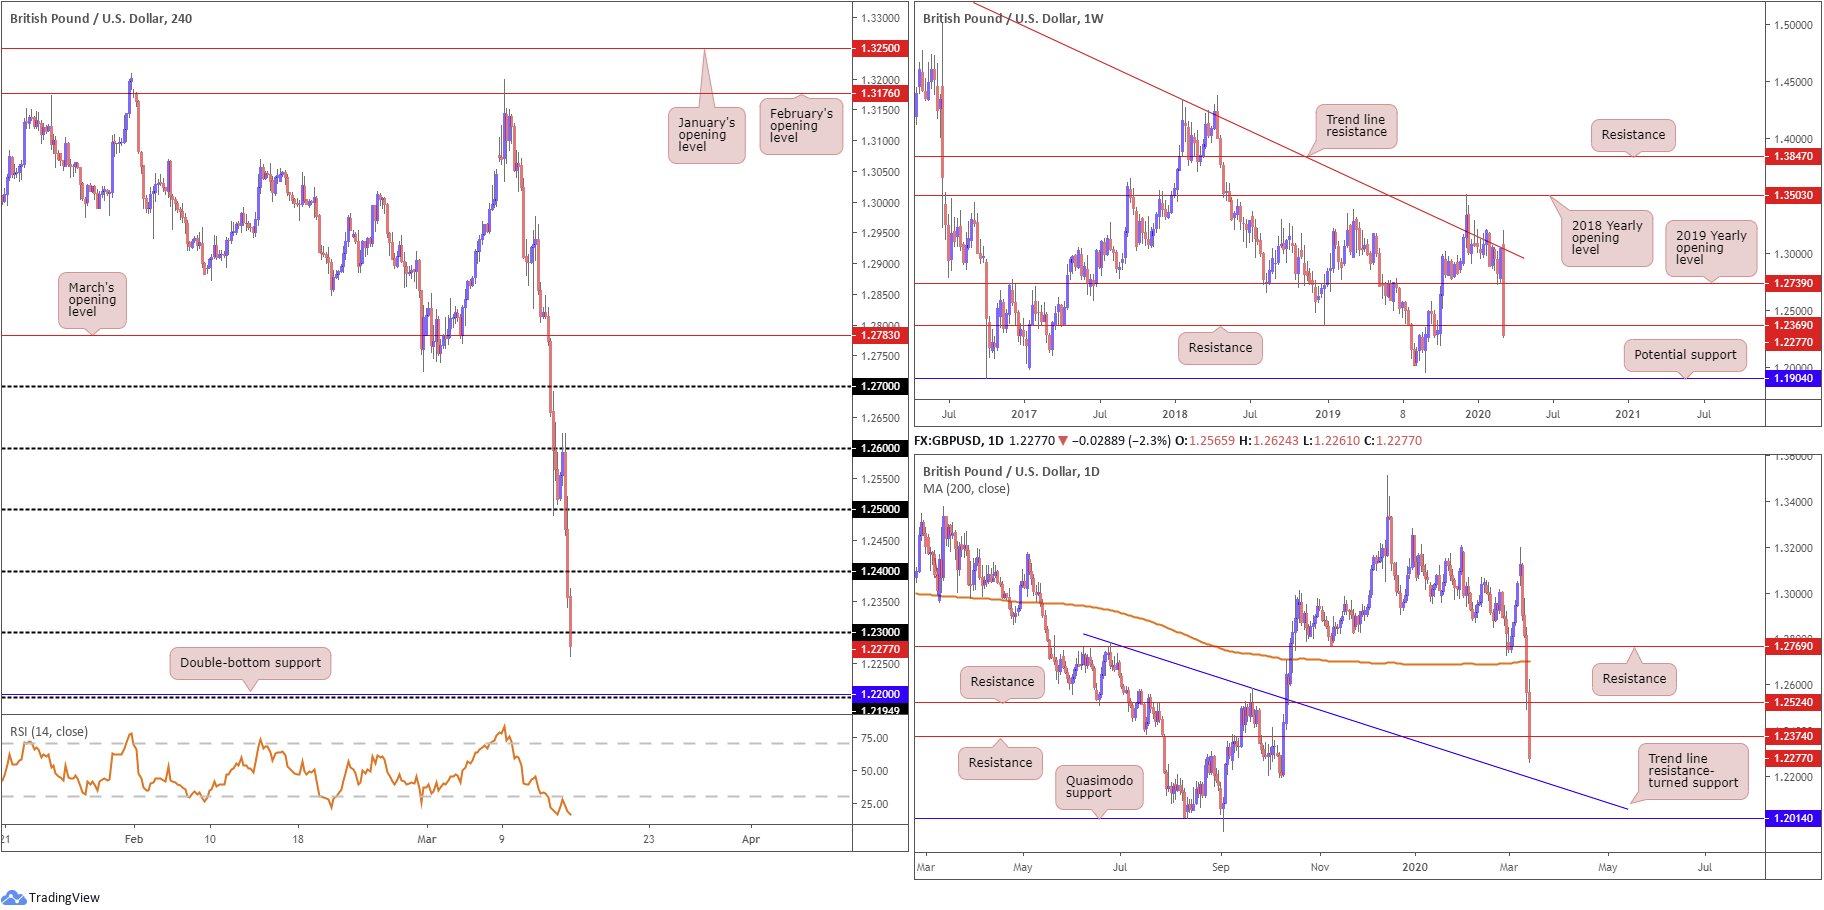
Task: Click the Nov label on daily time axis
Action: tap(1320, 867)
